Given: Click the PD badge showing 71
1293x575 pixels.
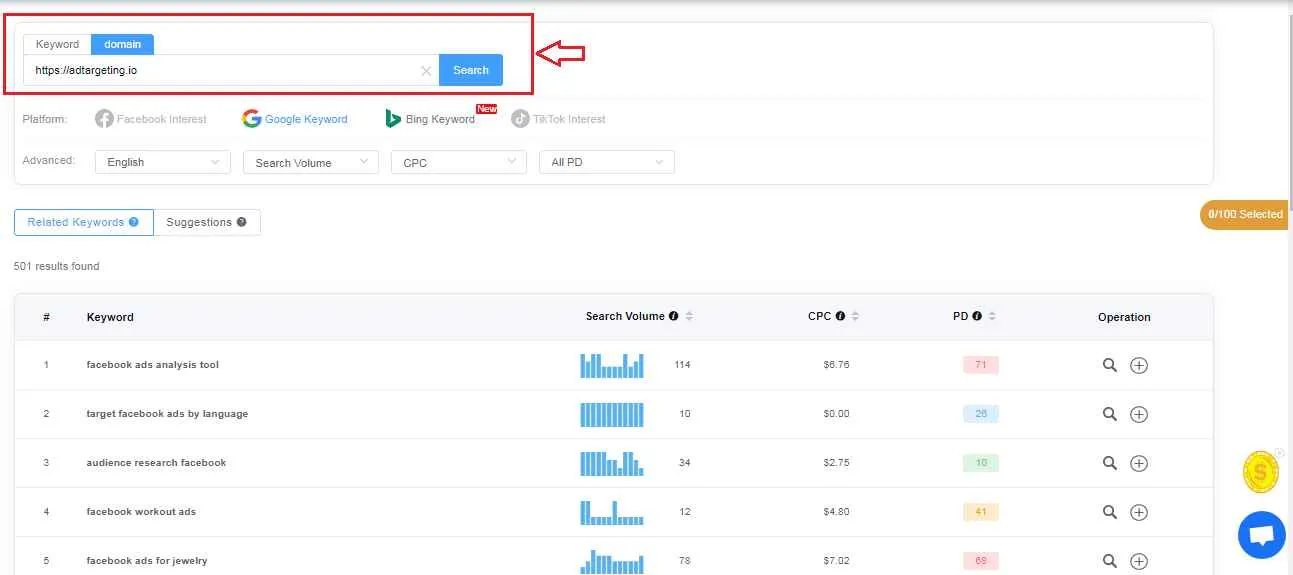Looking at the screenshot, I should tap(981, 365).
